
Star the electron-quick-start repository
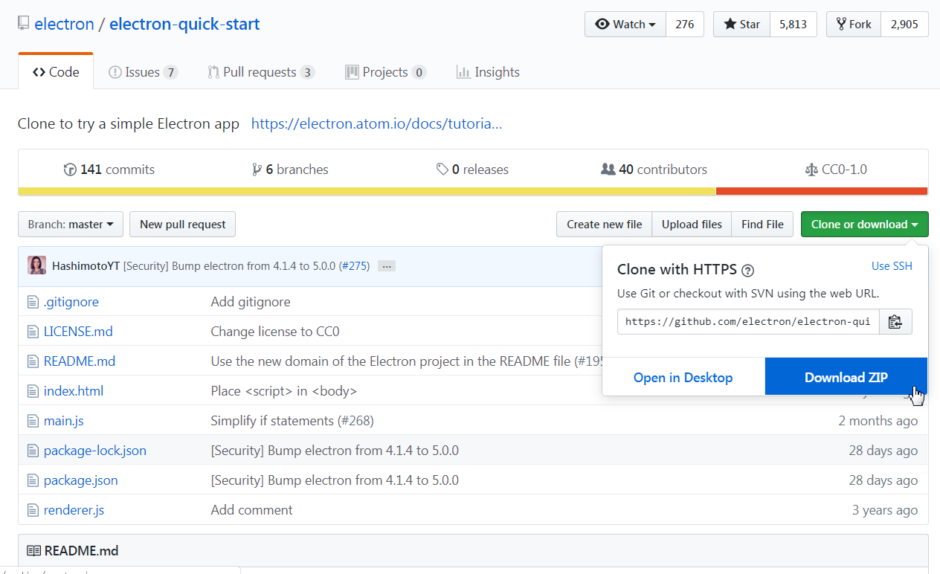pyautogui.click(x=741, y=24)
